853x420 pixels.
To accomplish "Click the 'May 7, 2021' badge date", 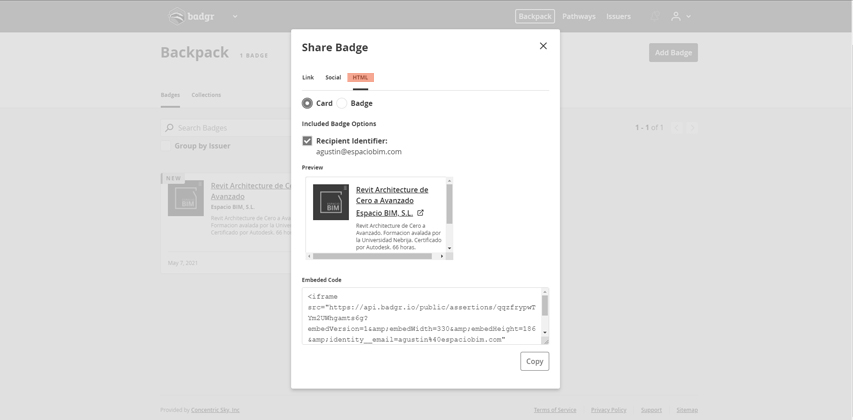I will (183, 263).
